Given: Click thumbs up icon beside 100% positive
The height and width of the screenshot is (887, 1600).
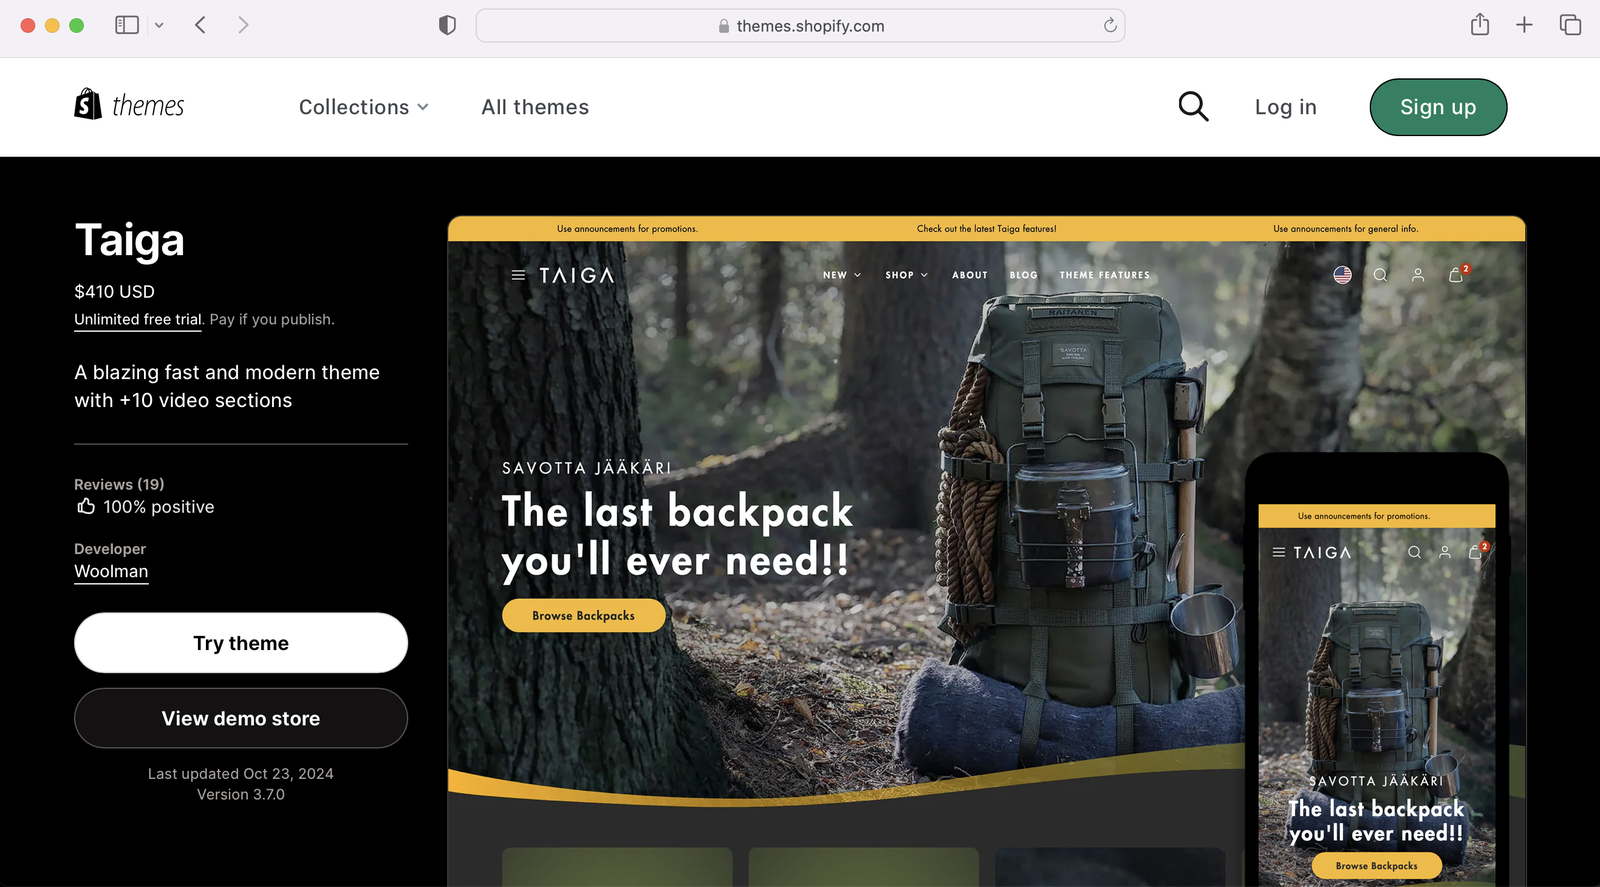Looking at the screenshot, I should click(86, 506).
